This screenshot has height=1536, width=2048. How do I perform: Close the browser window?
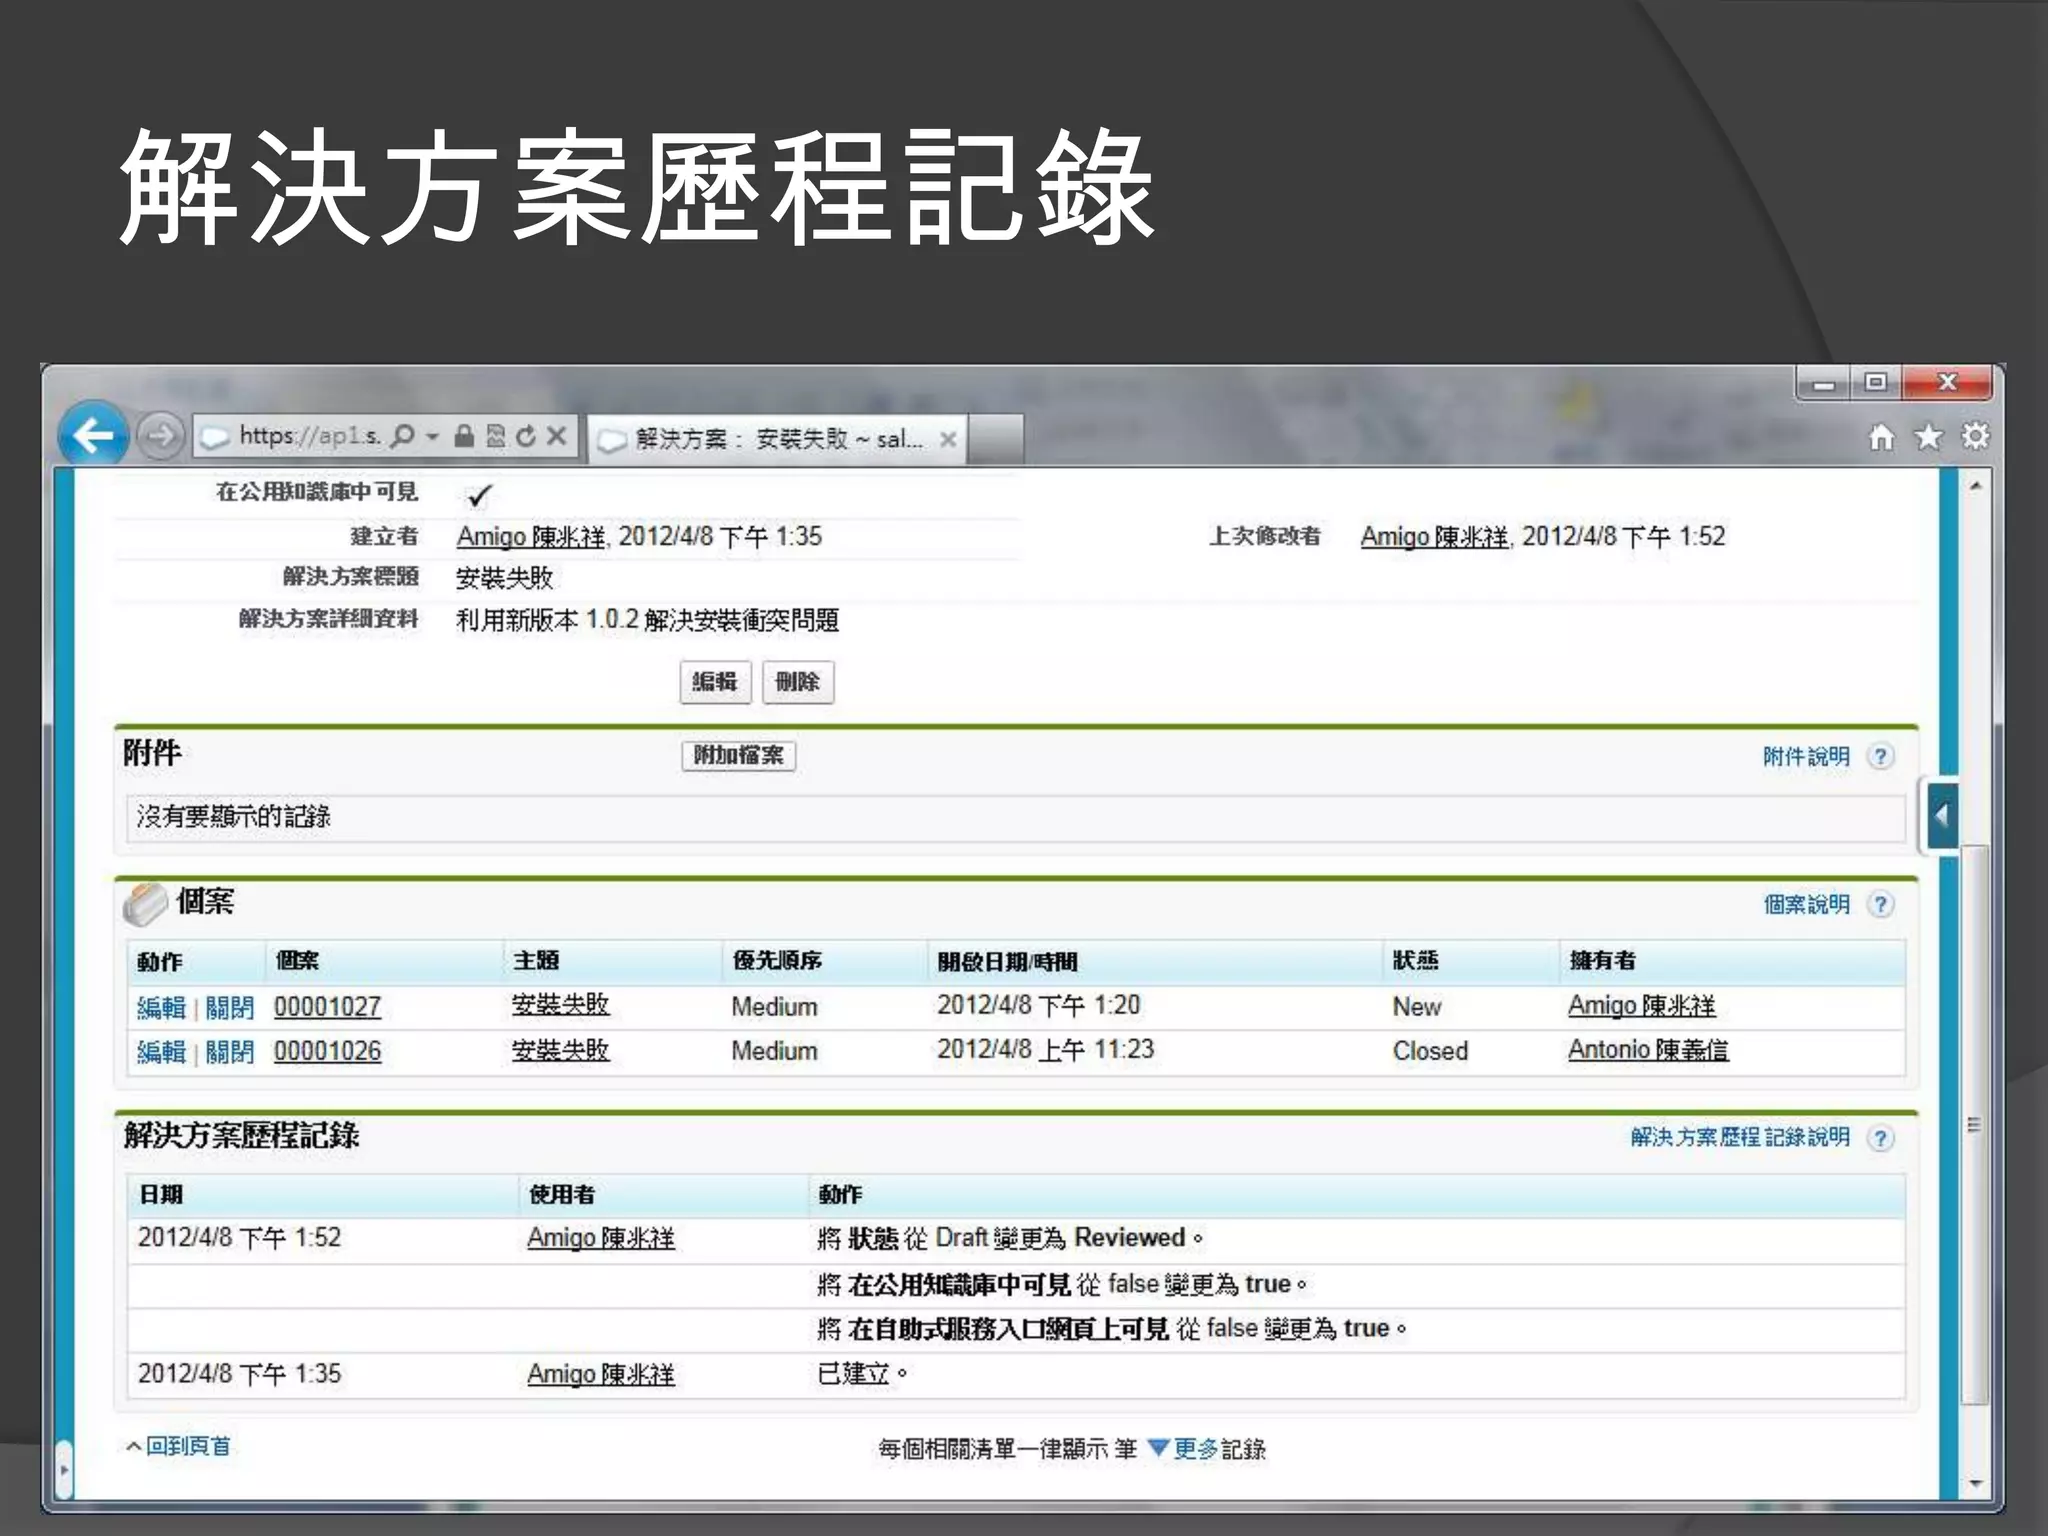pyautogui.click(x=1947, y=382)
